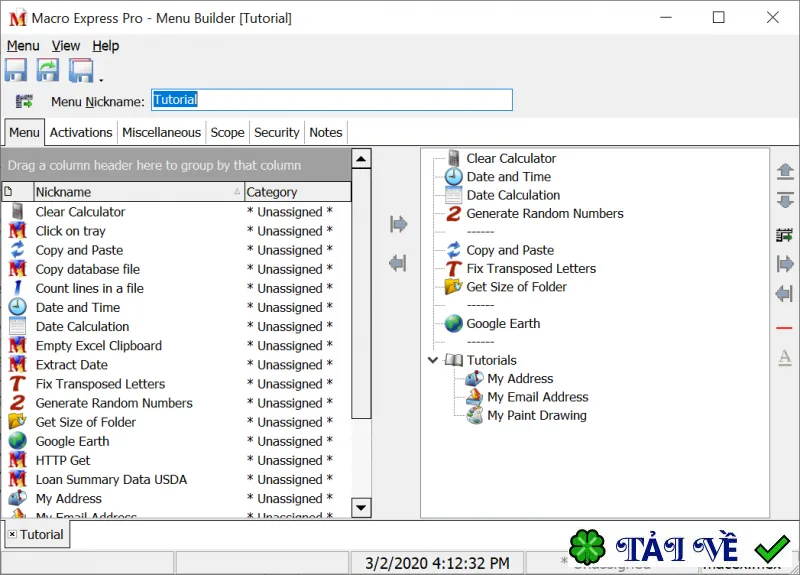Click Google Earth globe icon in list
The width and height of the screenshot is (800, 575).
17,441
